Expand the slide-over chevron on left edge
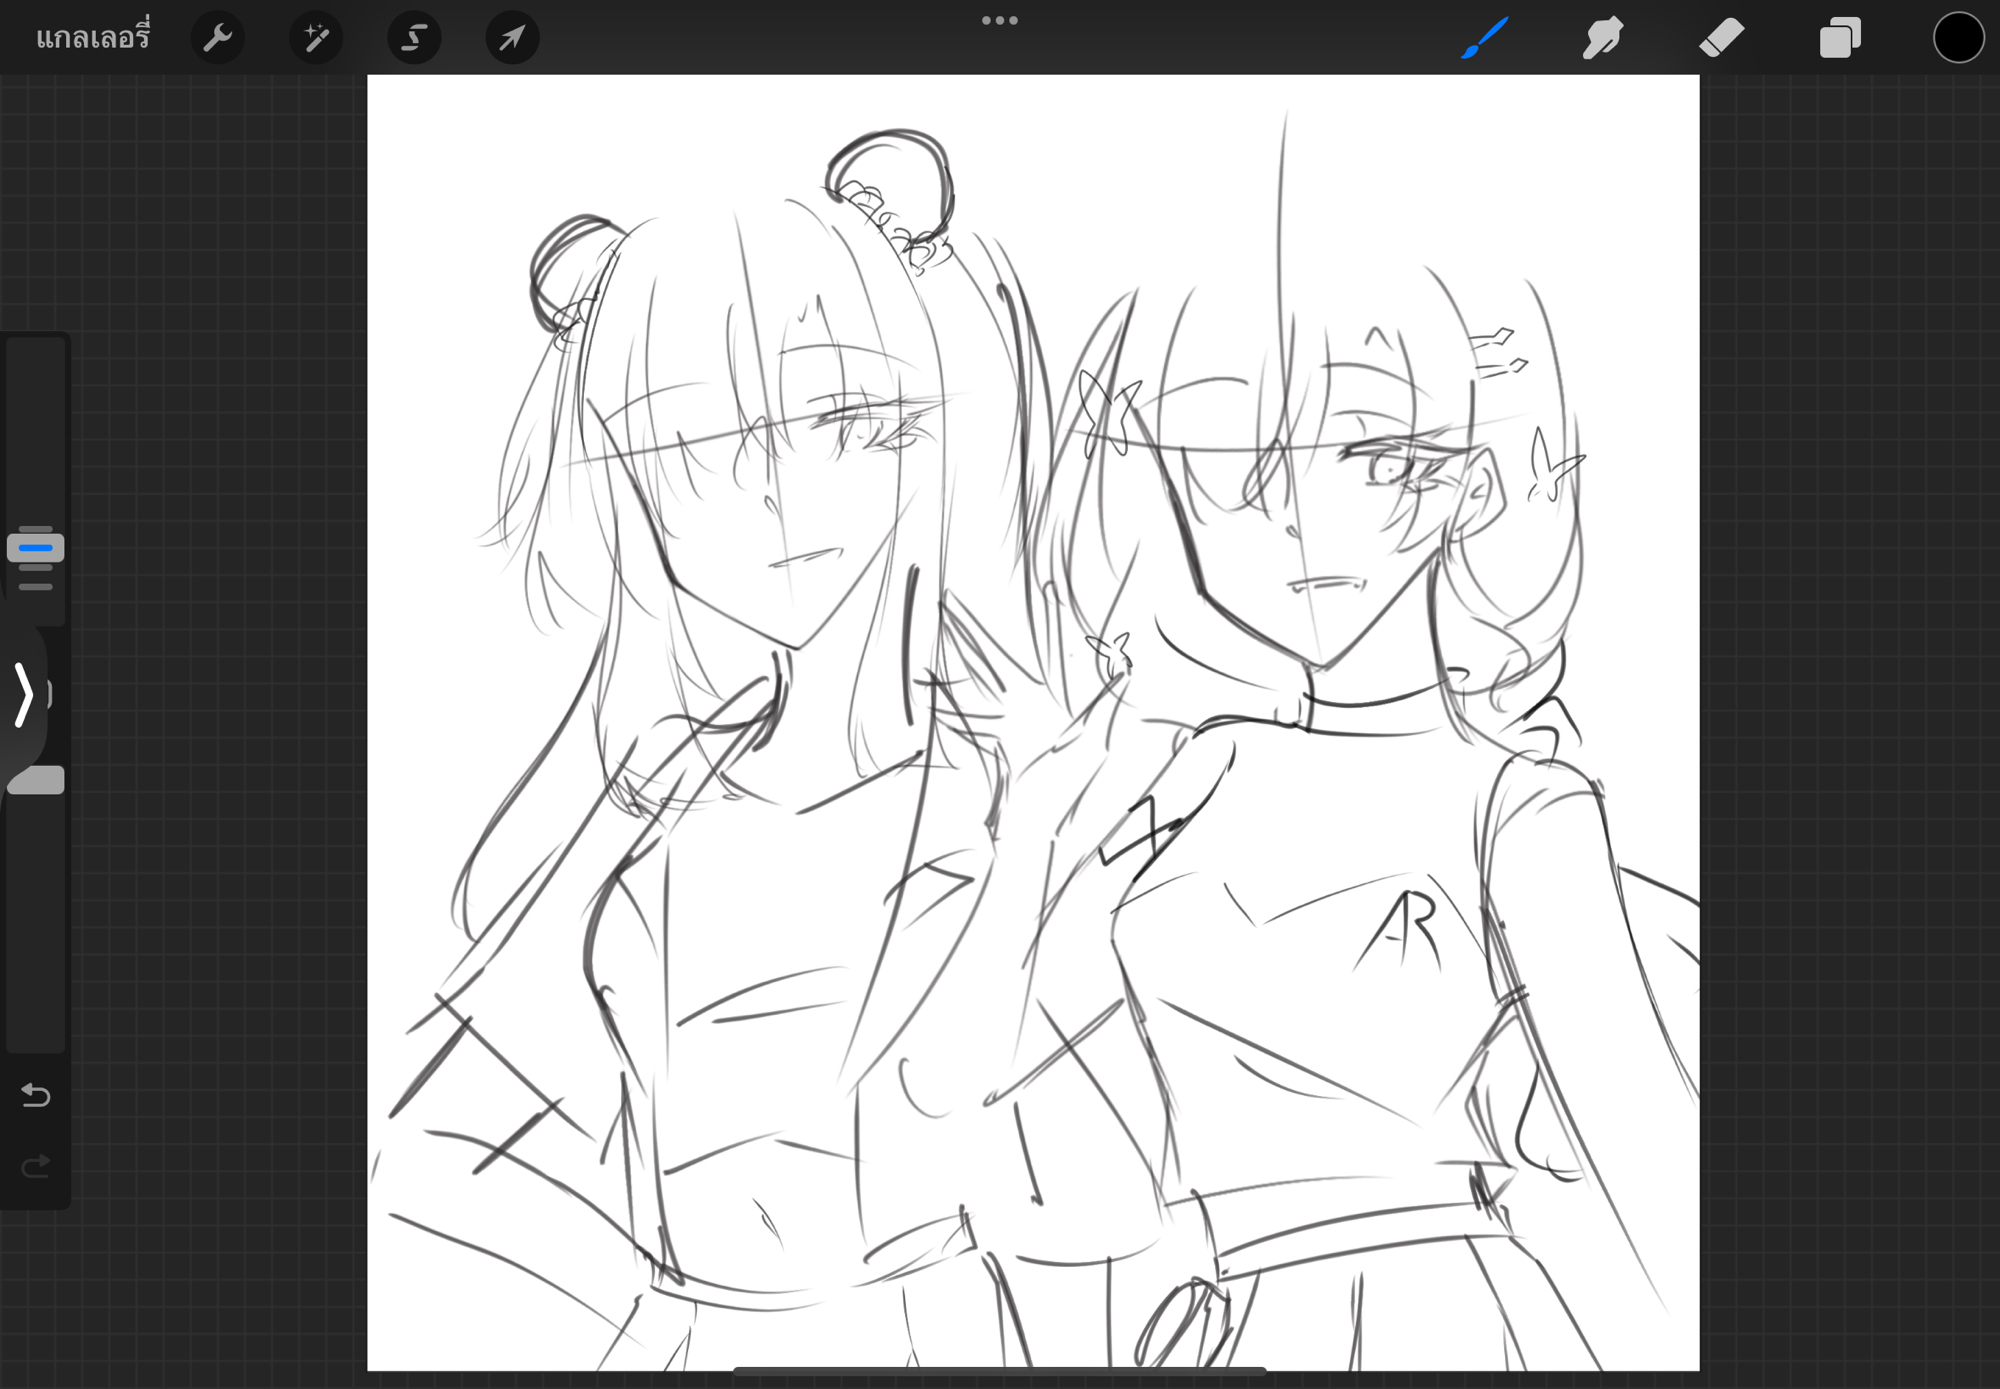The image size is (2000, 1389). coord(24,693)
